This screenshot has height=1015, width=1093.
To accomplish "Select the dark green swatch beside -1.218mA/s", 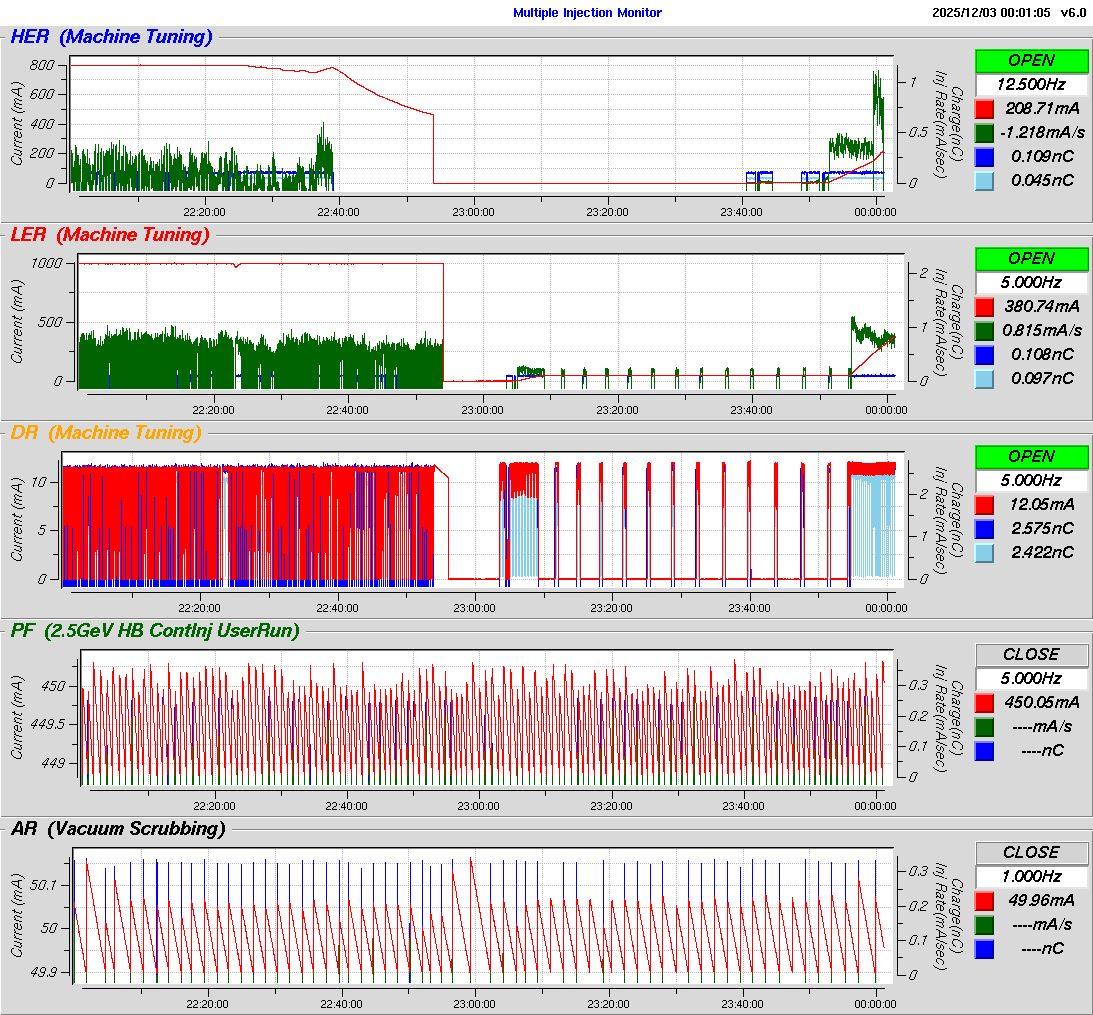I will coord(984,132).
